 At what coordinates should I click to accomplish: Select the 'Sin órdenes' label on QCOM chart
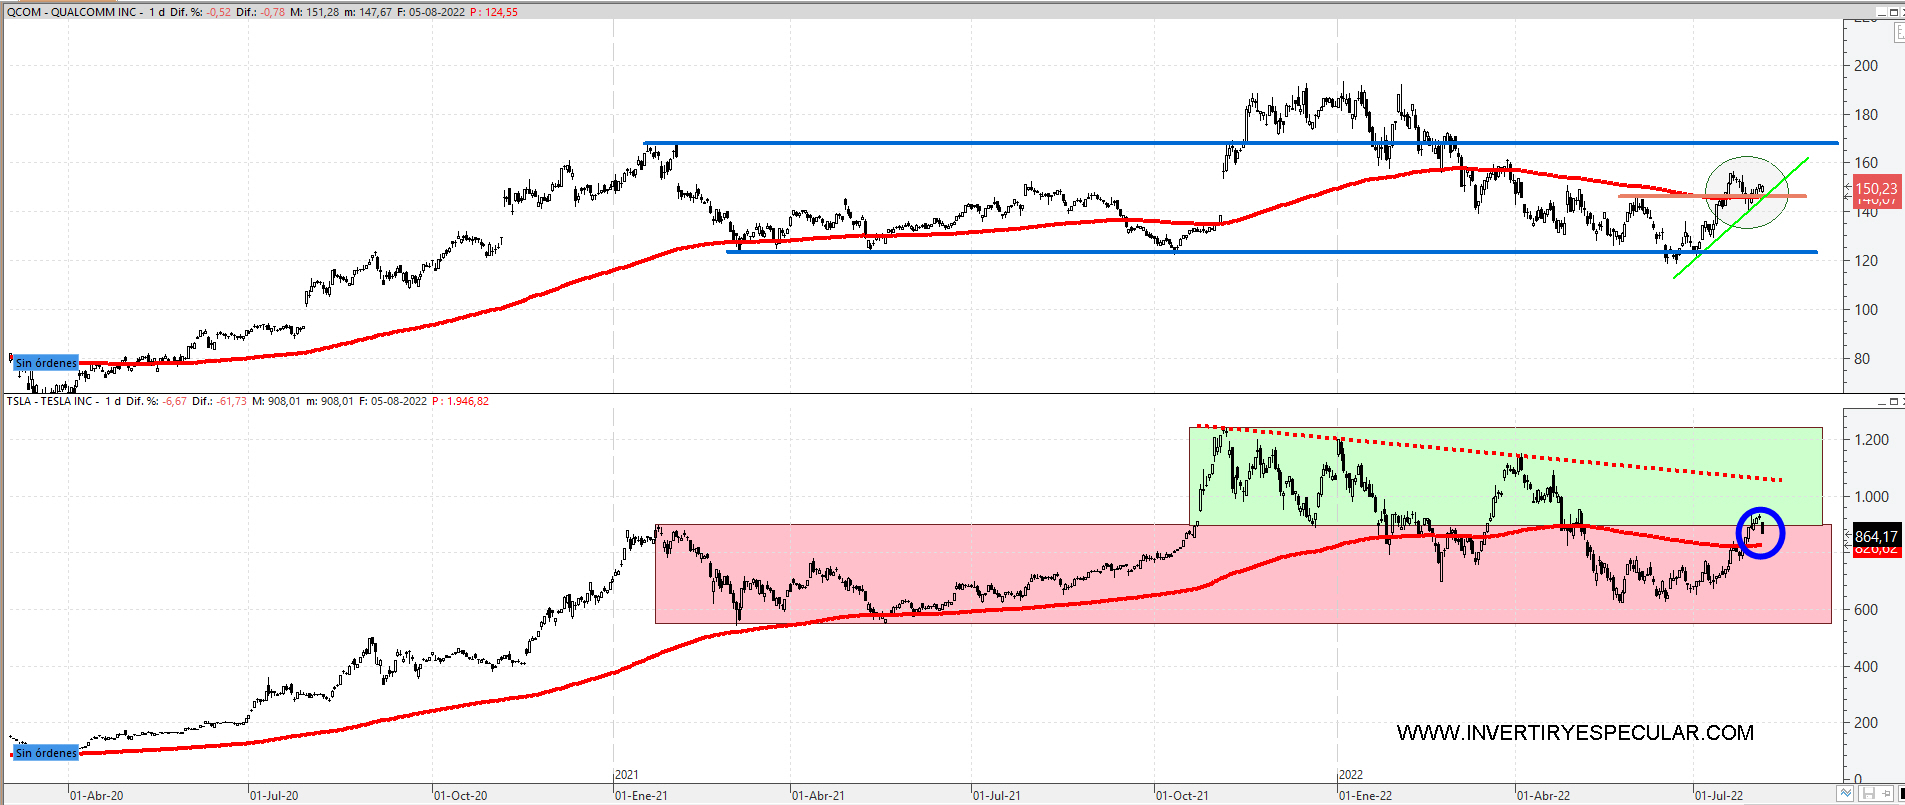point(45,363)
